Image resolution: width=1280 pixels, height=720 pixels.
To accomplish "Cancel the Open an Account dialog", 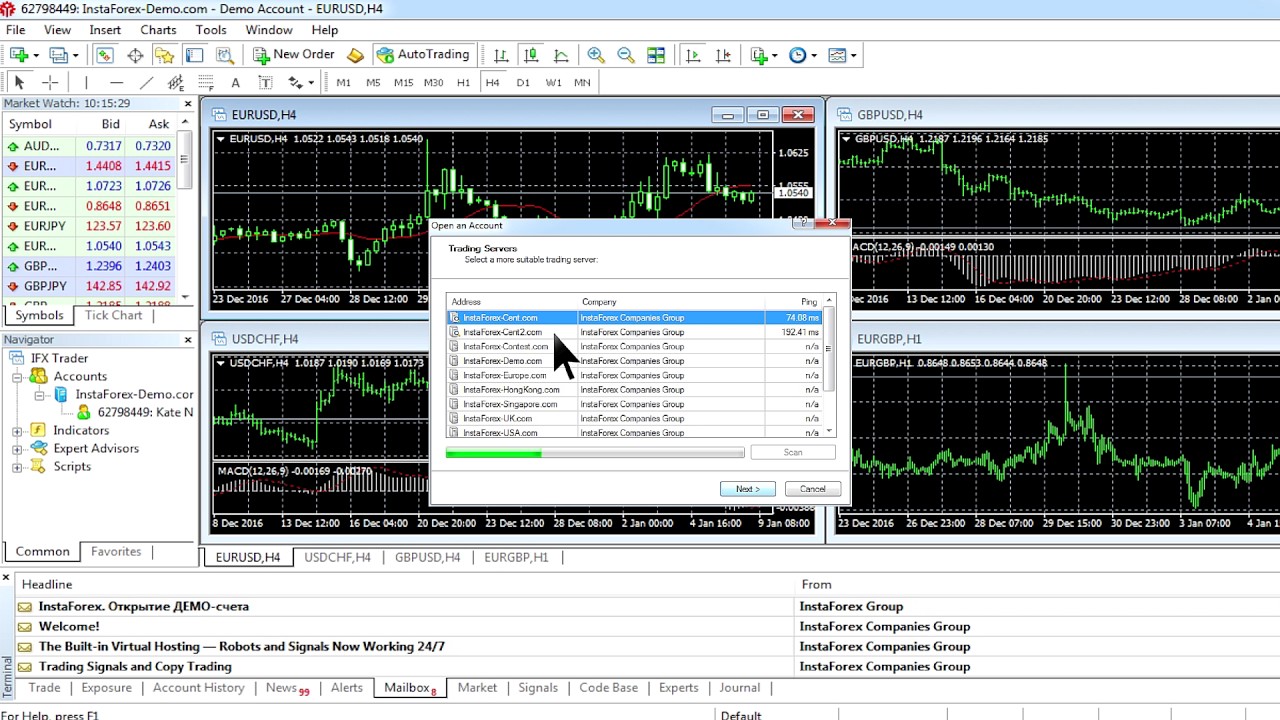I will (x=812, y=489).
